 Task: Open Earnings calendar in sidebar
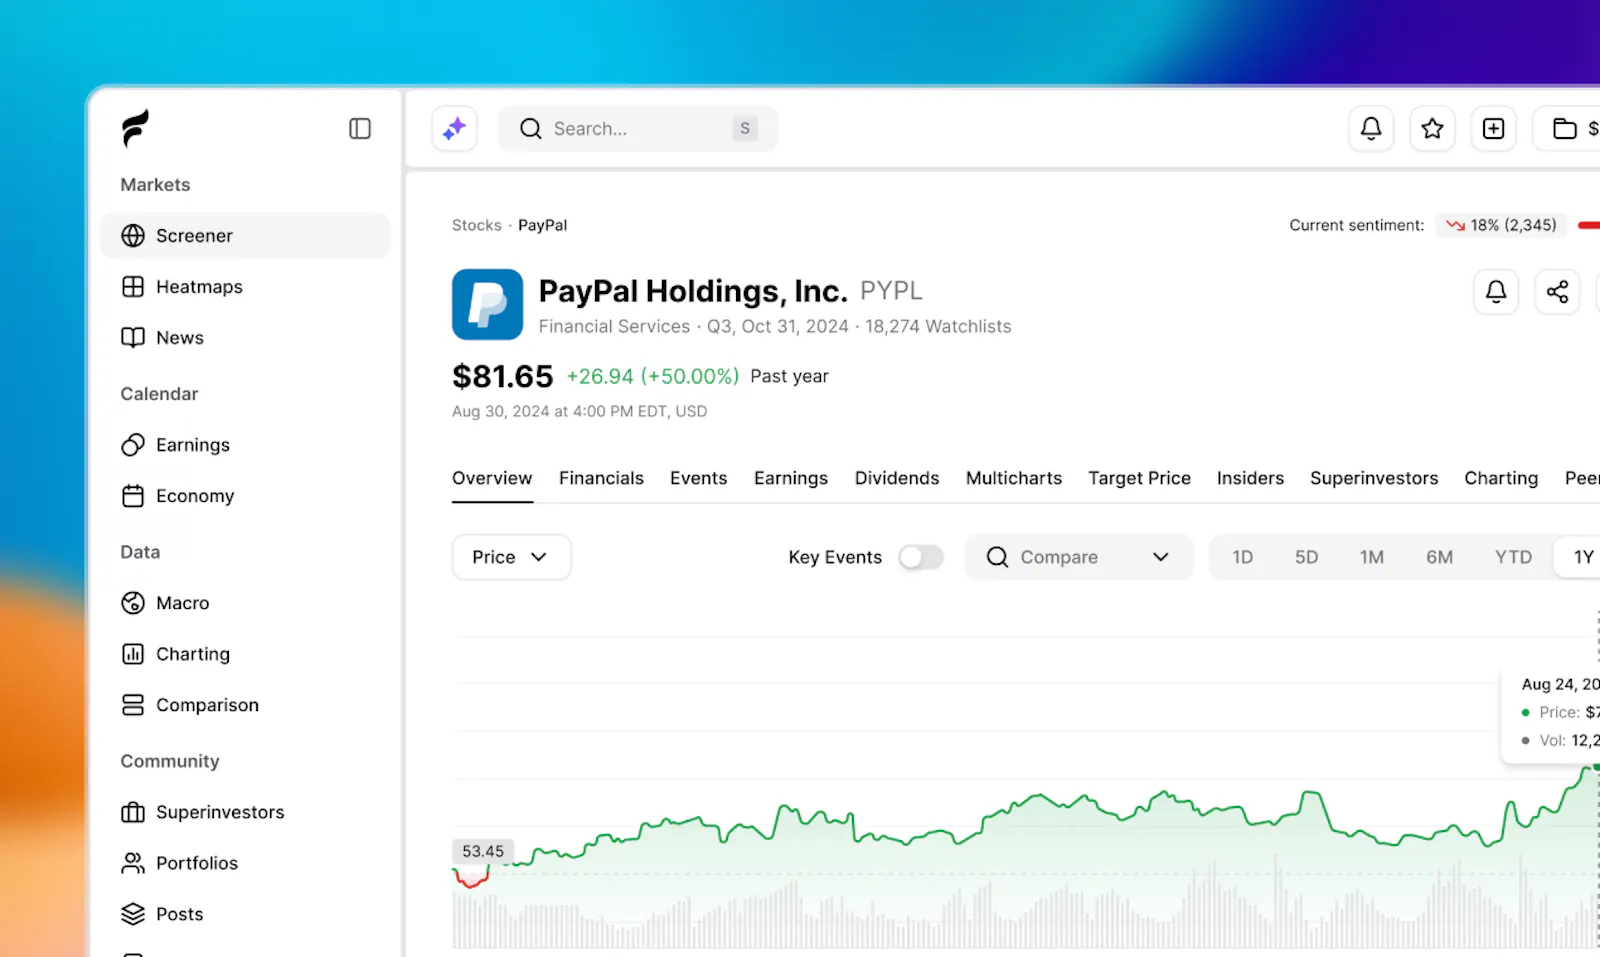pos(245,445)
